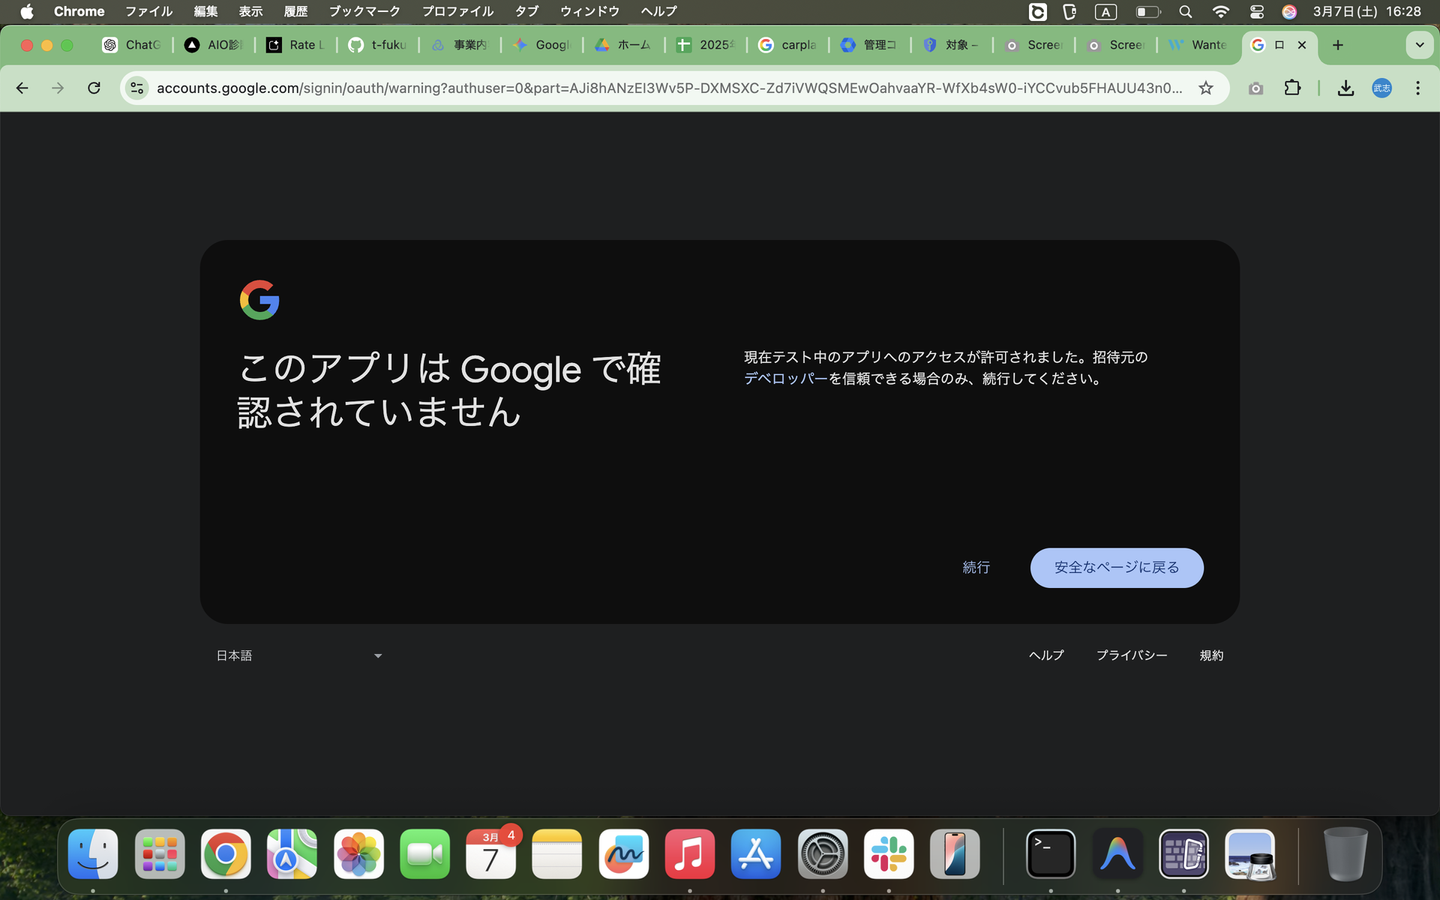Screen dimensions: 1440x900
Task: Click the site information icon in address bar
Action: [x=137, y=88]
